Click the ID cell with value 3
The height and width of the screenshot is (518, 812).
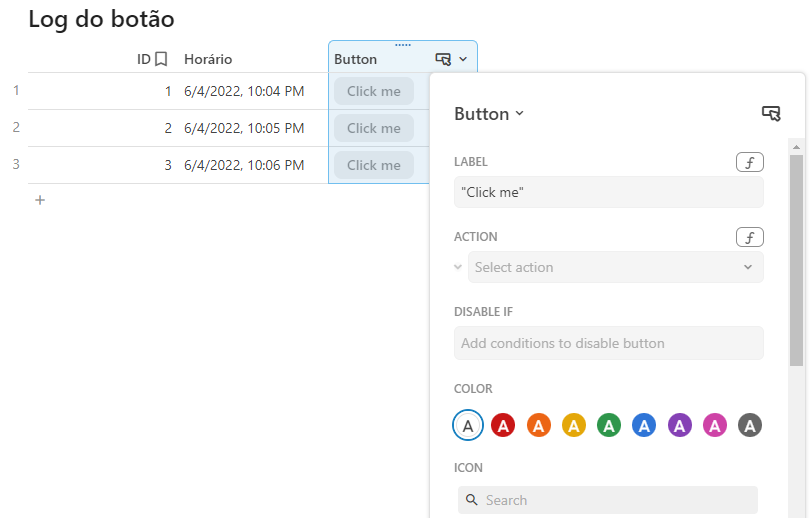click(x=168, y=165)
